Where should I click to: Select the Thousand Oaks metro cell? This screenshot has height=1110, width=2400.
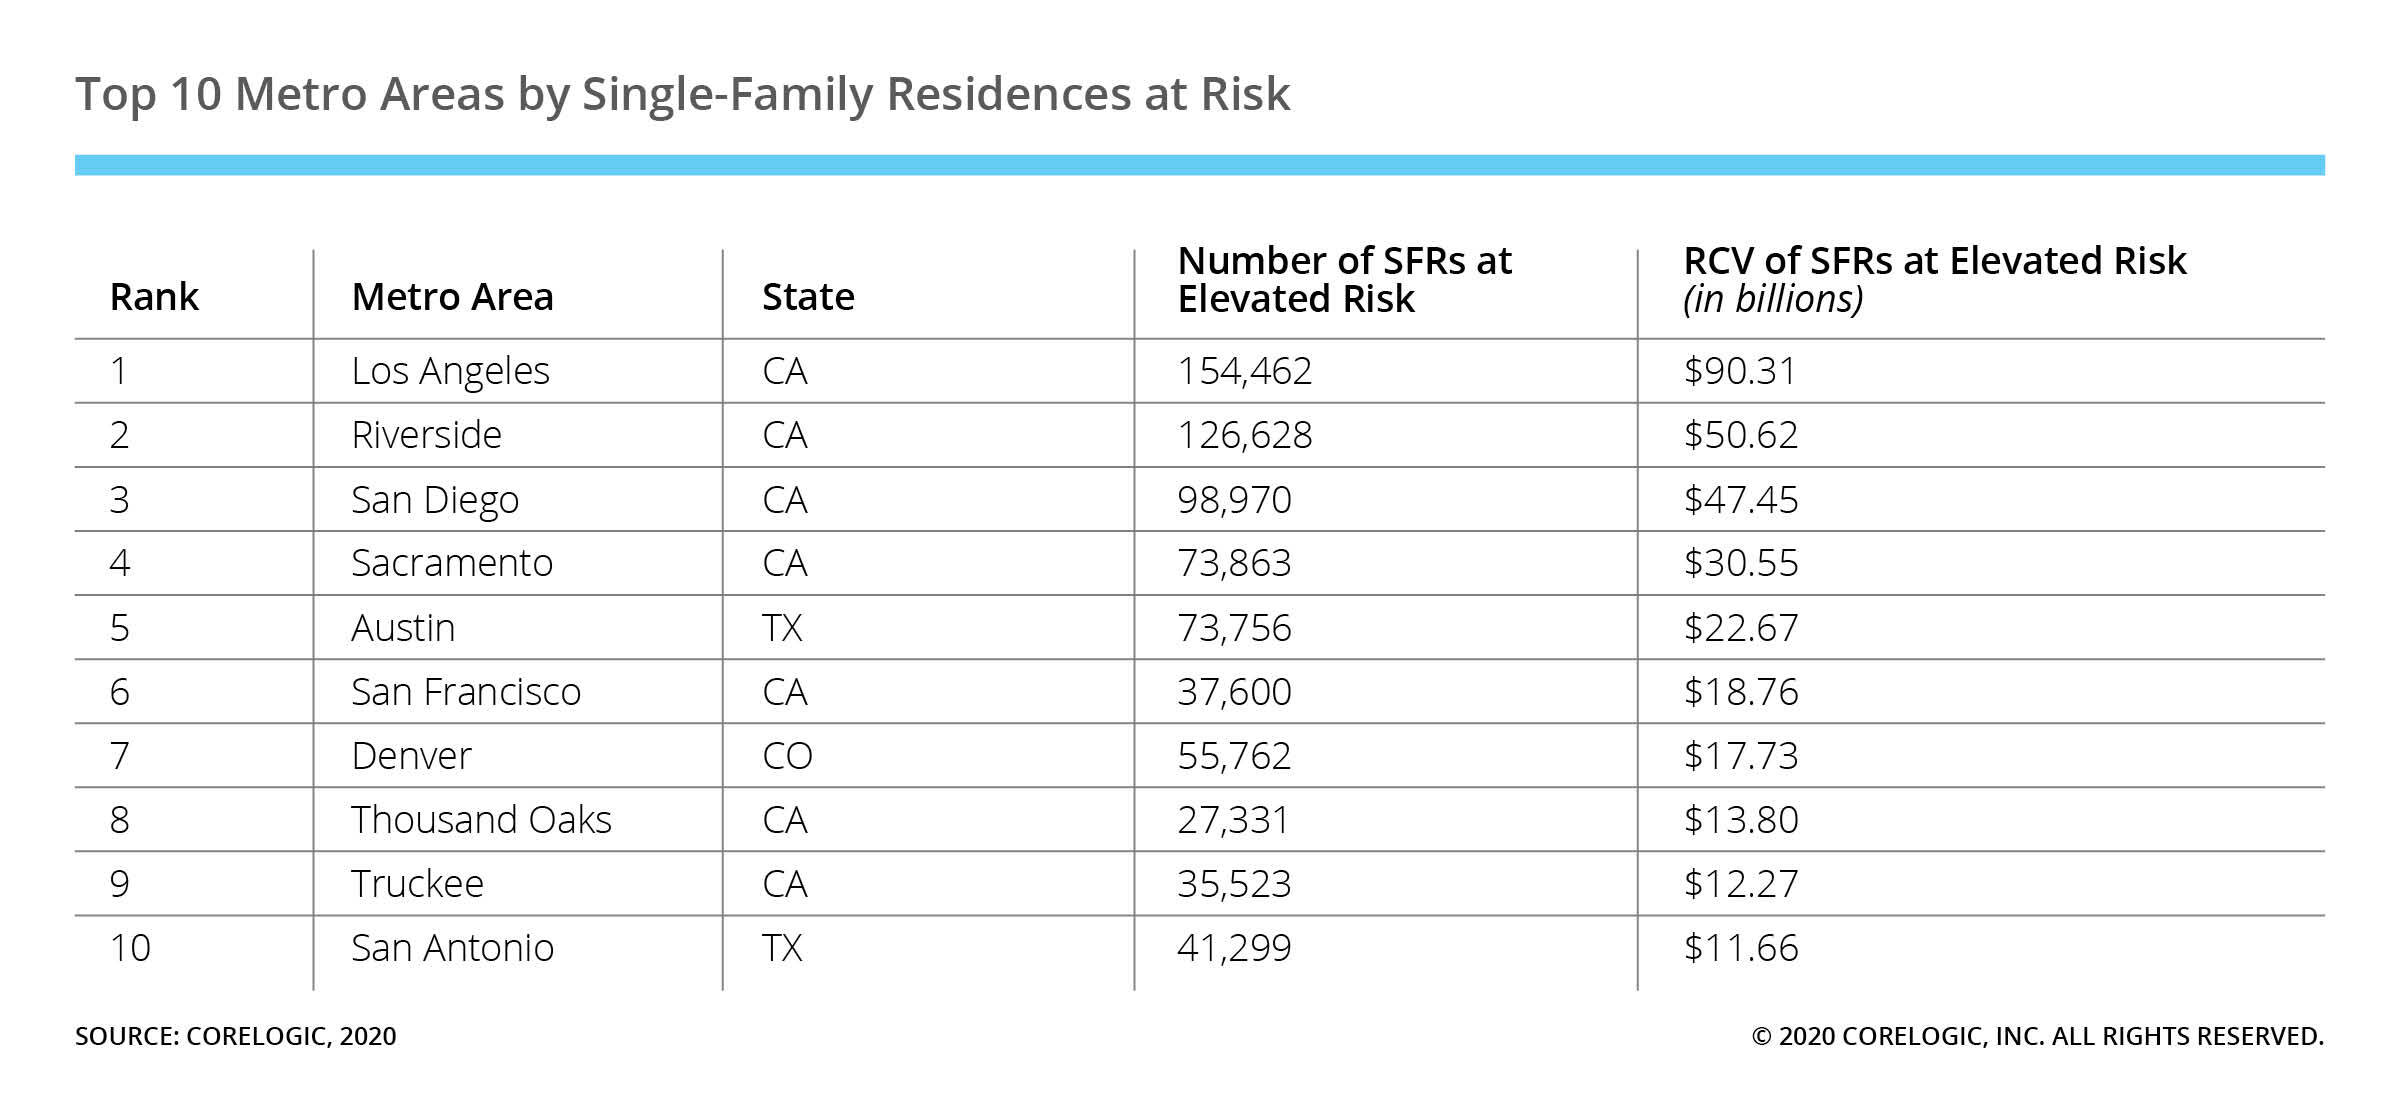481,820
